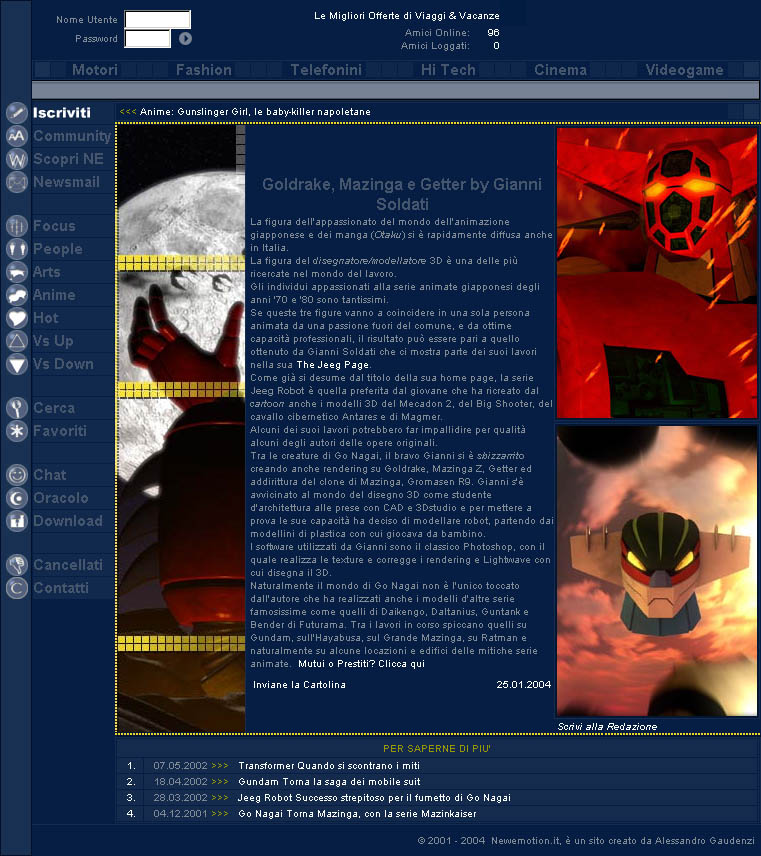This screenshot has width=761, height=856.
Task: Click the Amici Online count
Action: point(494,33)
